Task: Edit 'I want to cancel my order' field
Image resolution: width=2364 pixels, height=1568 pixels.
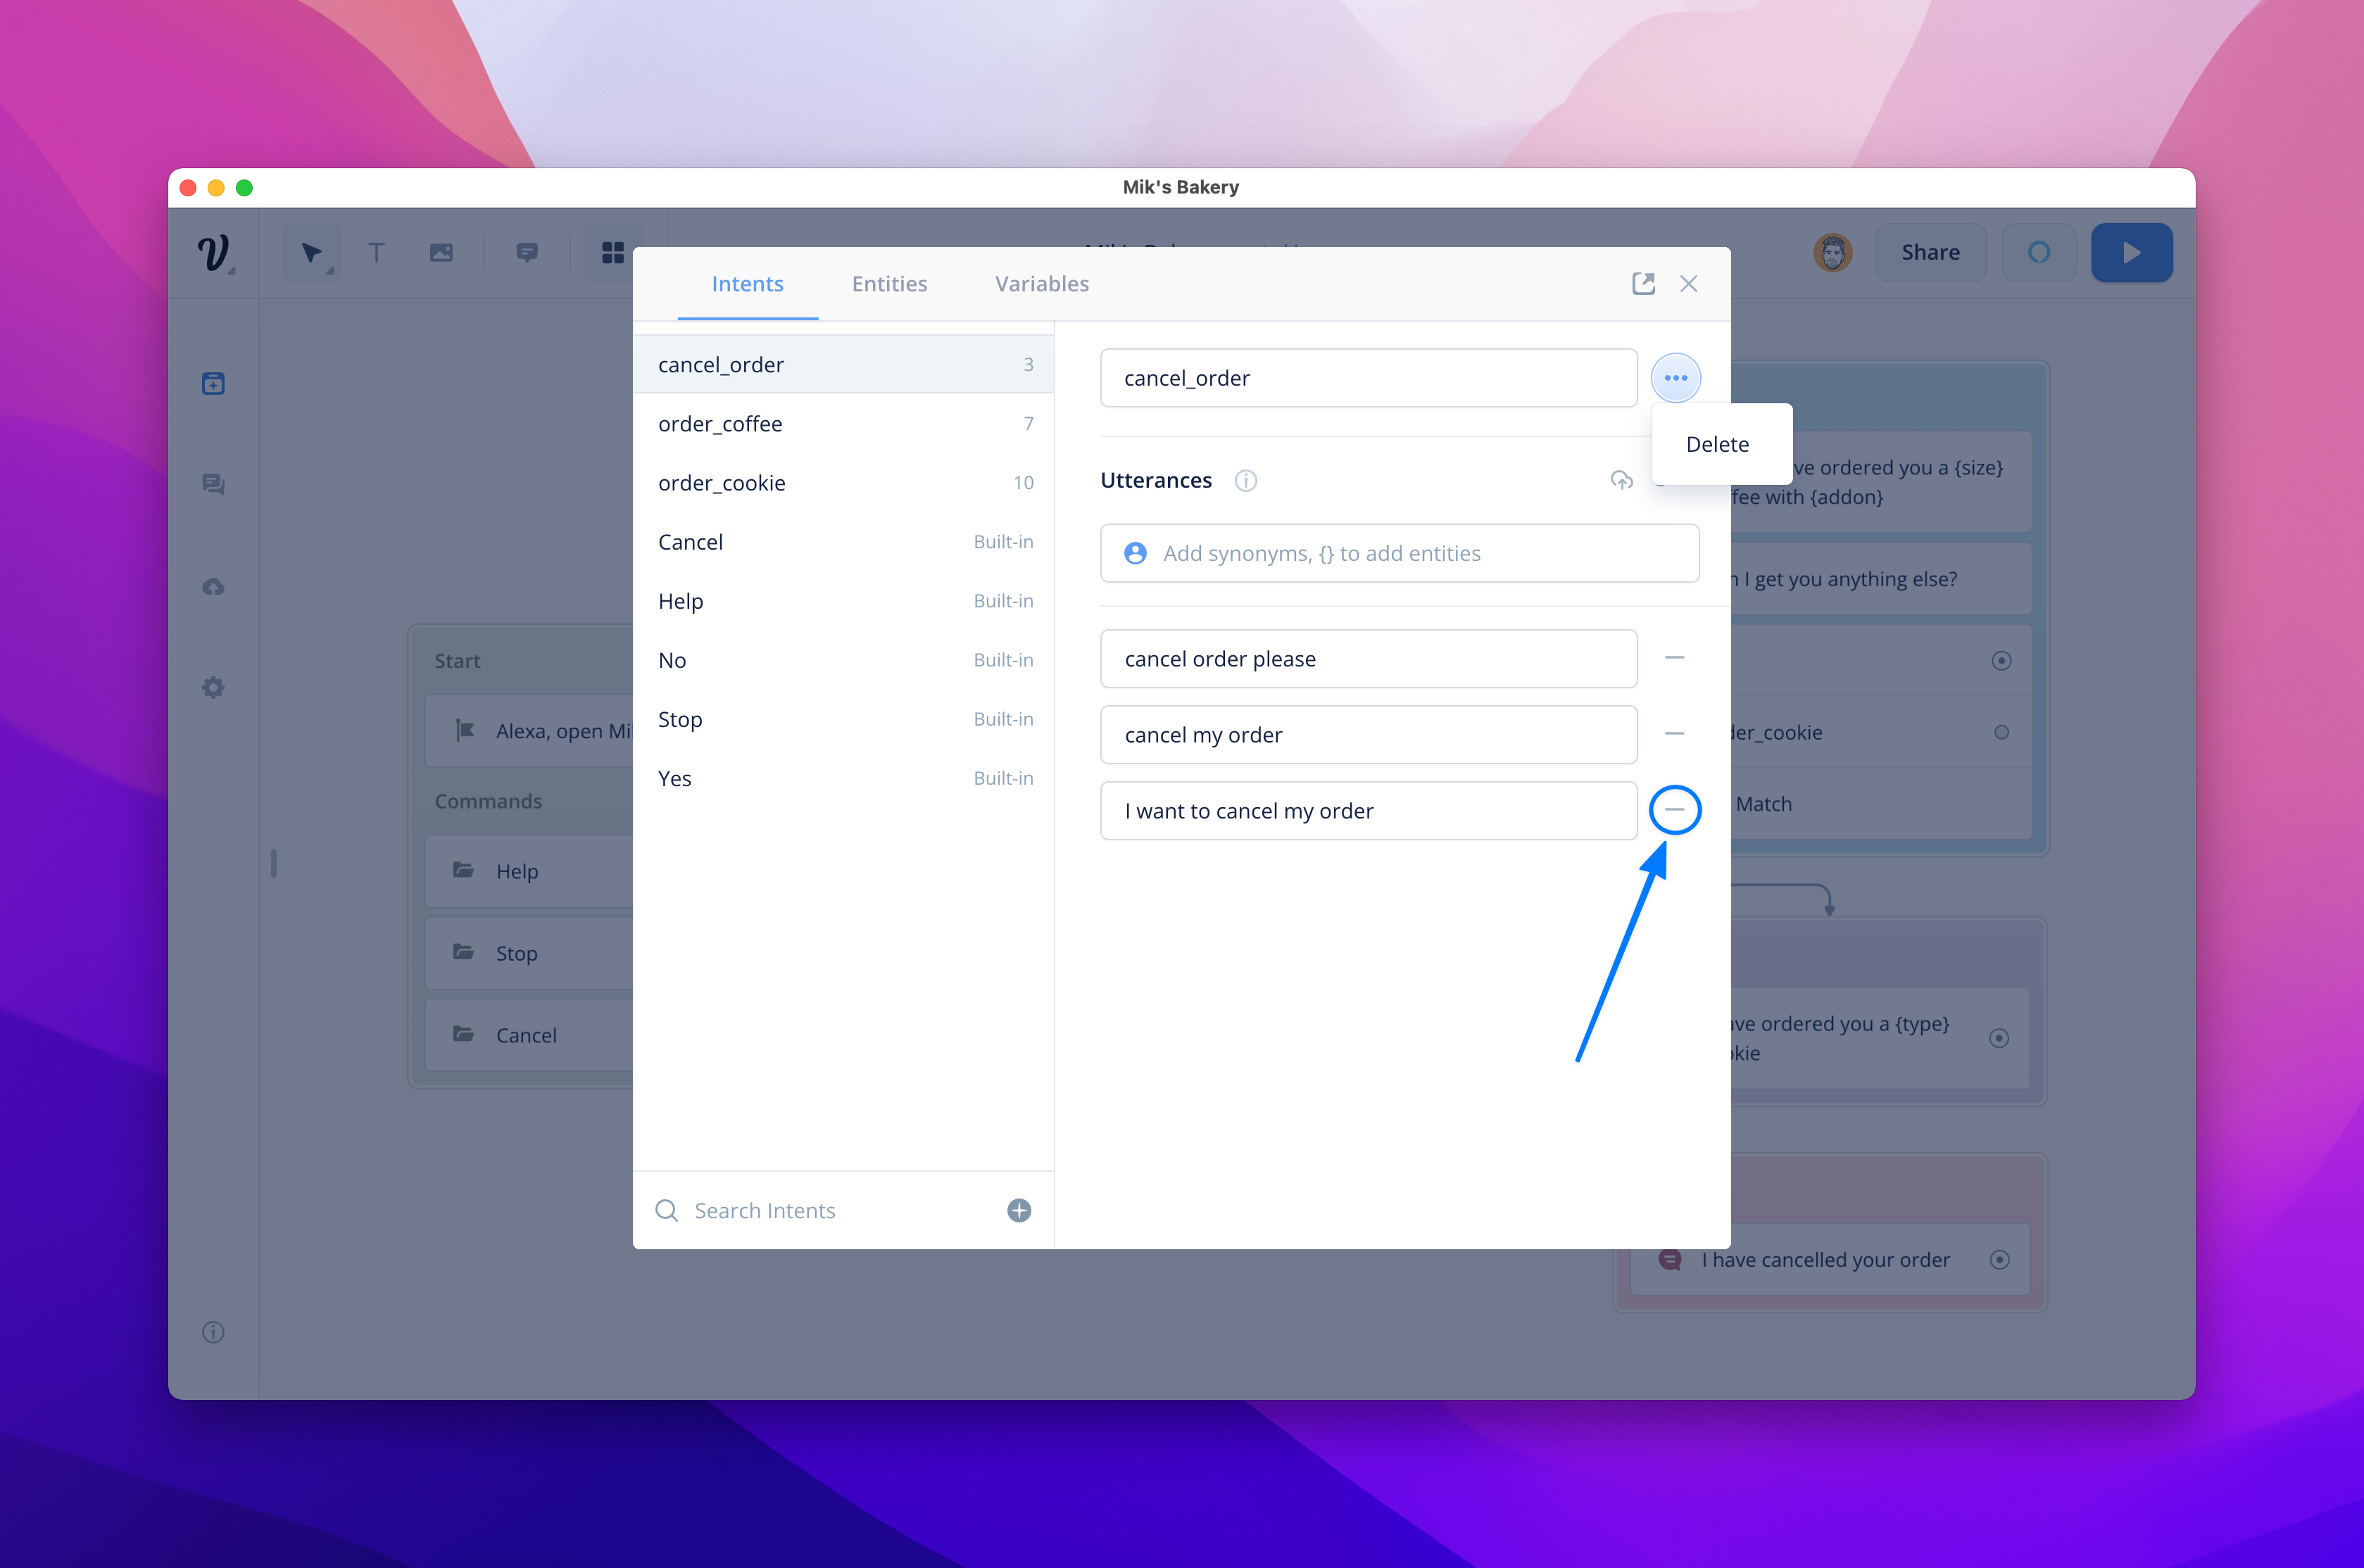Action: click(1368, 810)
